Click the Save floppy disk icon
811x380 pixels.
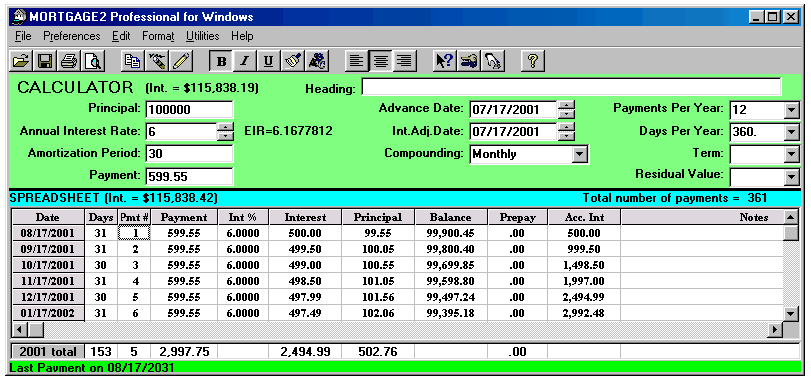(46, 62)
